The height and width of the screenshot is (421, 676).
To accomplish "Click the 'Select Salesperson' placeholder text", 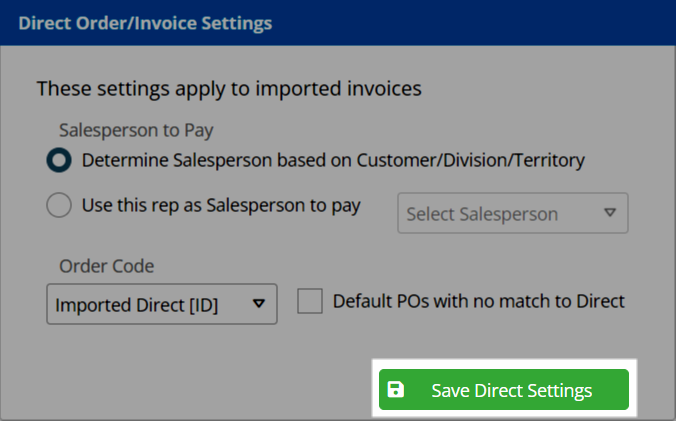I will point(482,214).
